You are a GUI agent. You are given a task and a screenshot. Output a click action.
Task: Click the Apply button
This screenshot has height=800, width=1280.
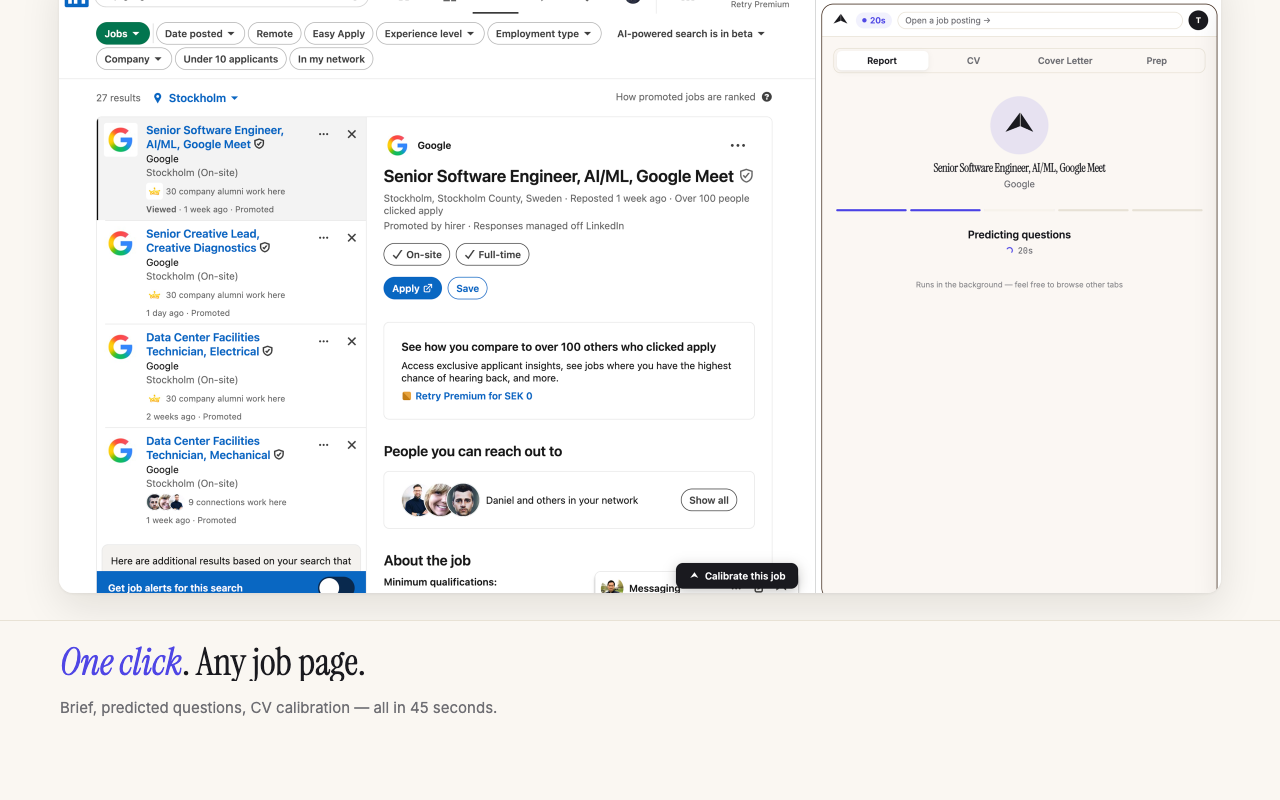point(412,288)
